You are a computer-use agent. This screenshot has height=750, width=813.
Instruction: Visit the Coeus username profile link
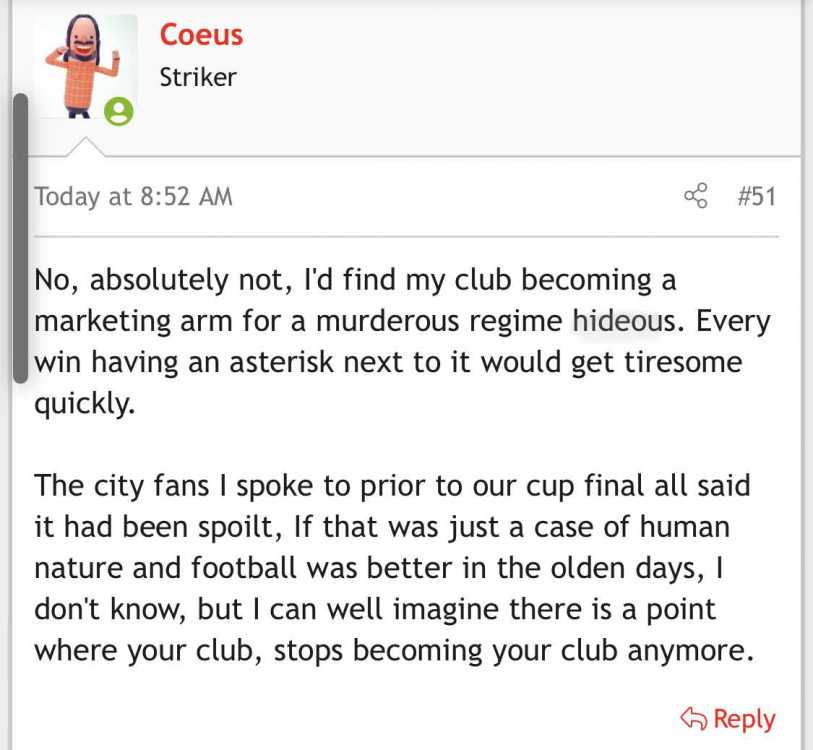tap(201, 35)
